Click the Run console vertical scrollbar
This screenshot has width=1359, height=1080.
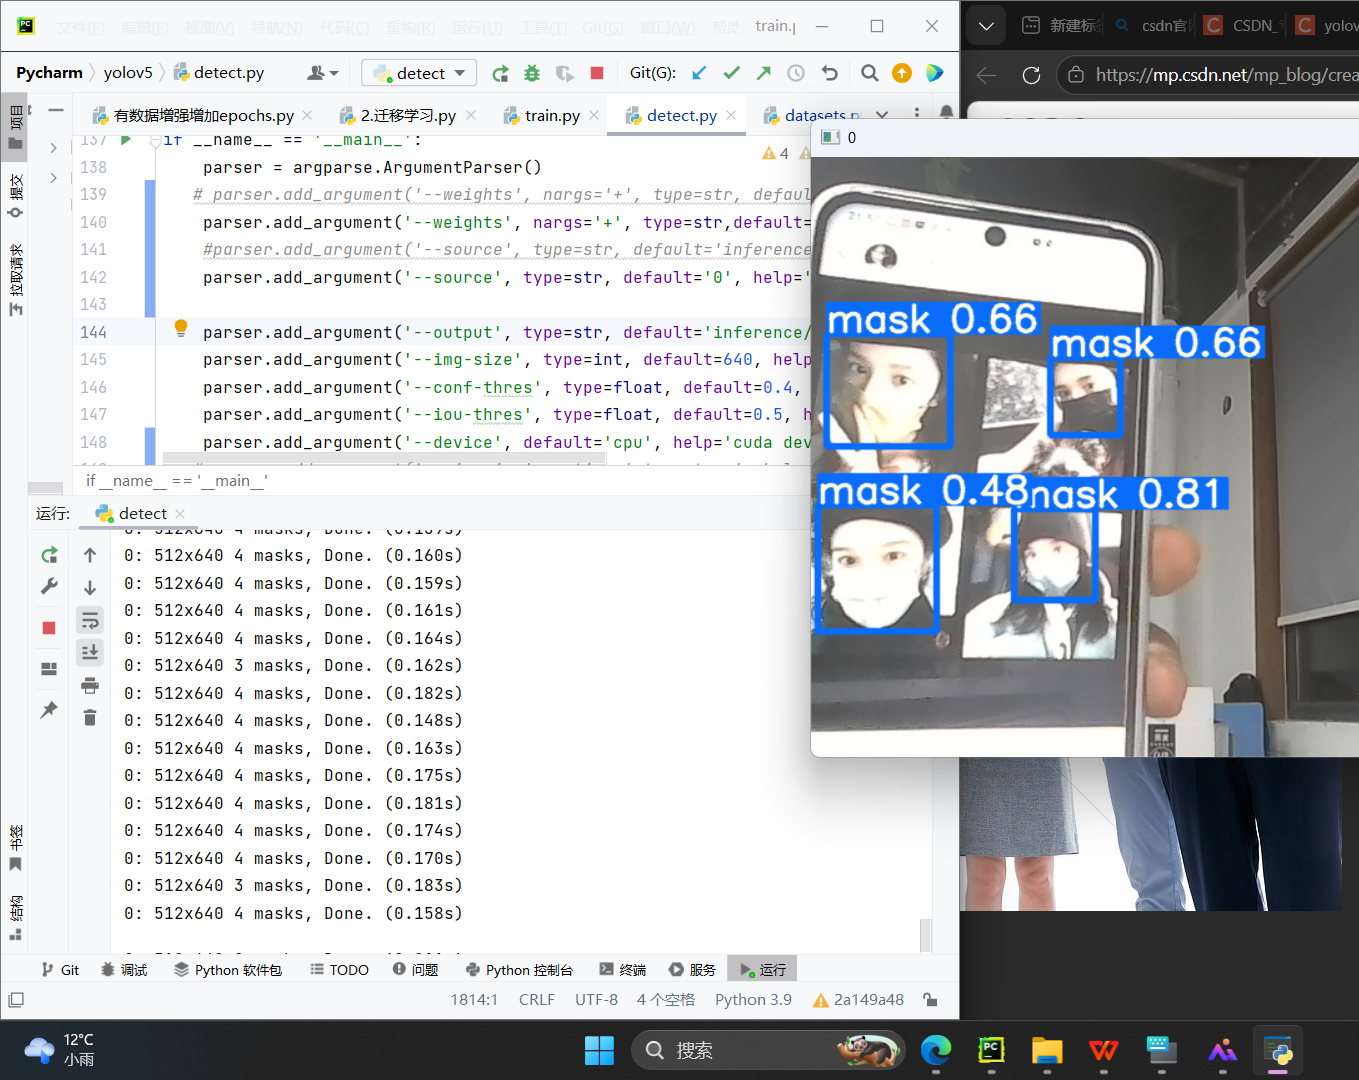point(925,935)
